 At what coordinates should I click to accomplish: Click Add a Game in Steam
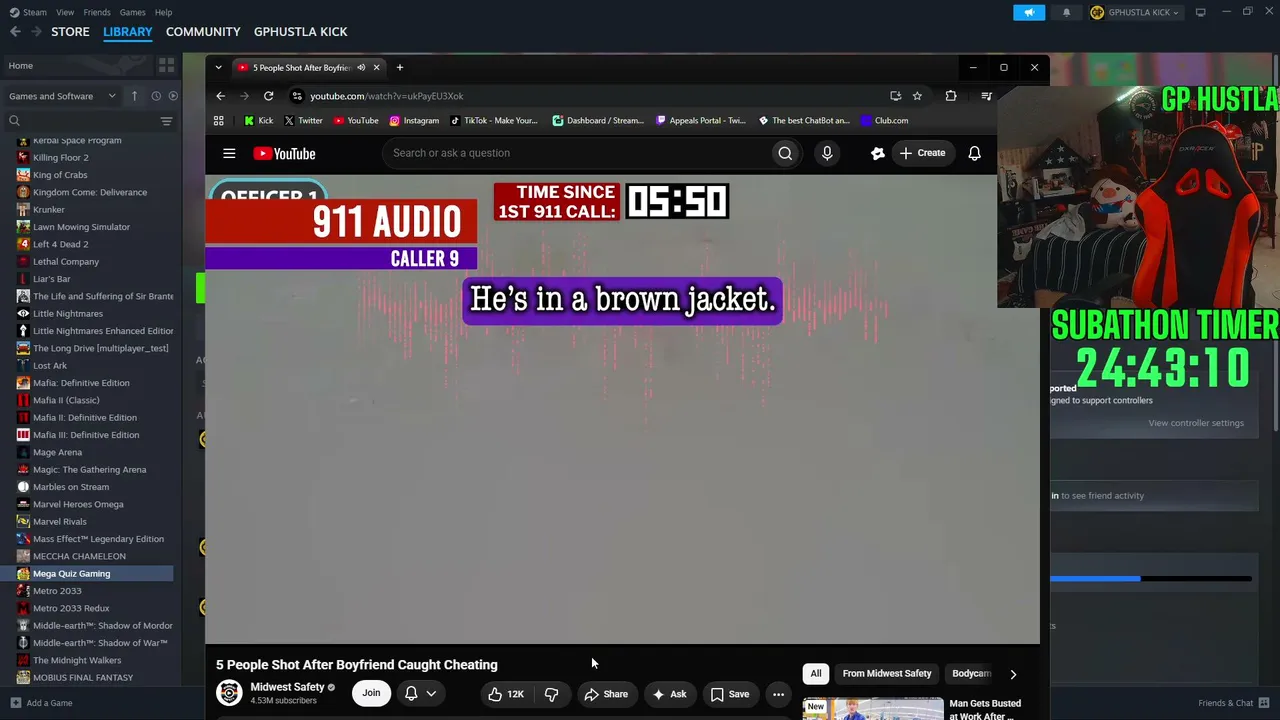click(x=42, y=703)
